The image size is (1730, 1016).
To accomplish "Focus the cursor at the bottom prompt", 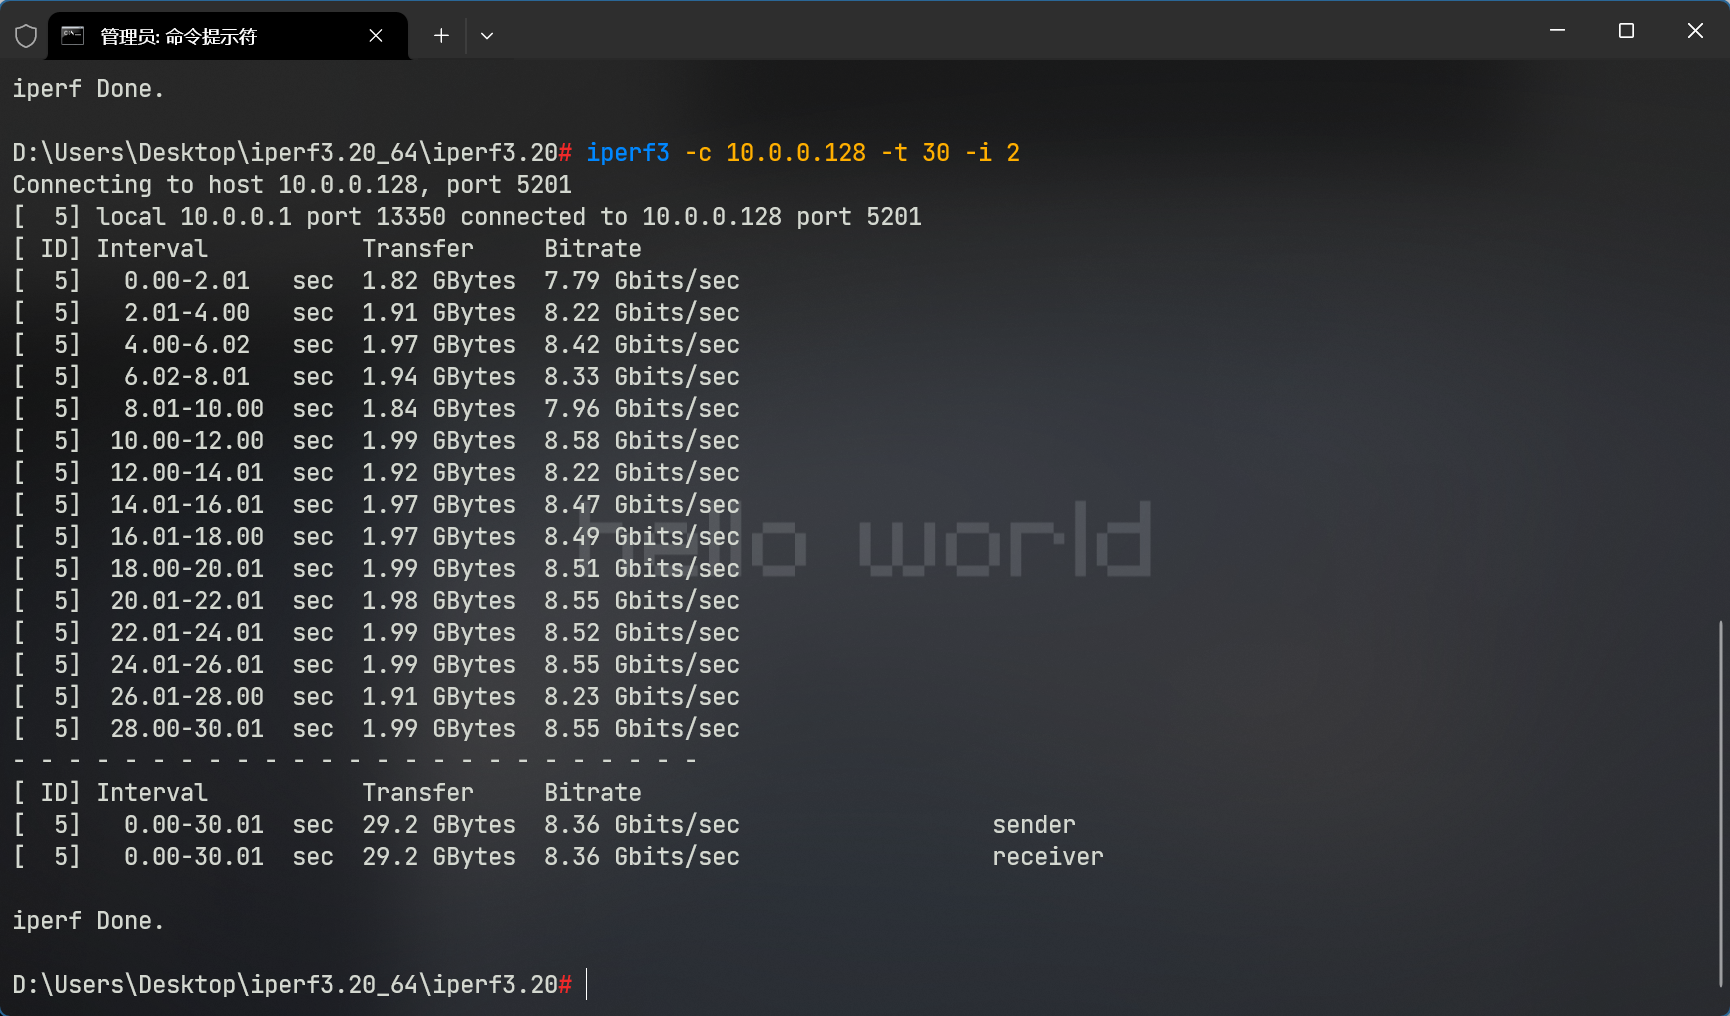I will (x=587, y=985).
